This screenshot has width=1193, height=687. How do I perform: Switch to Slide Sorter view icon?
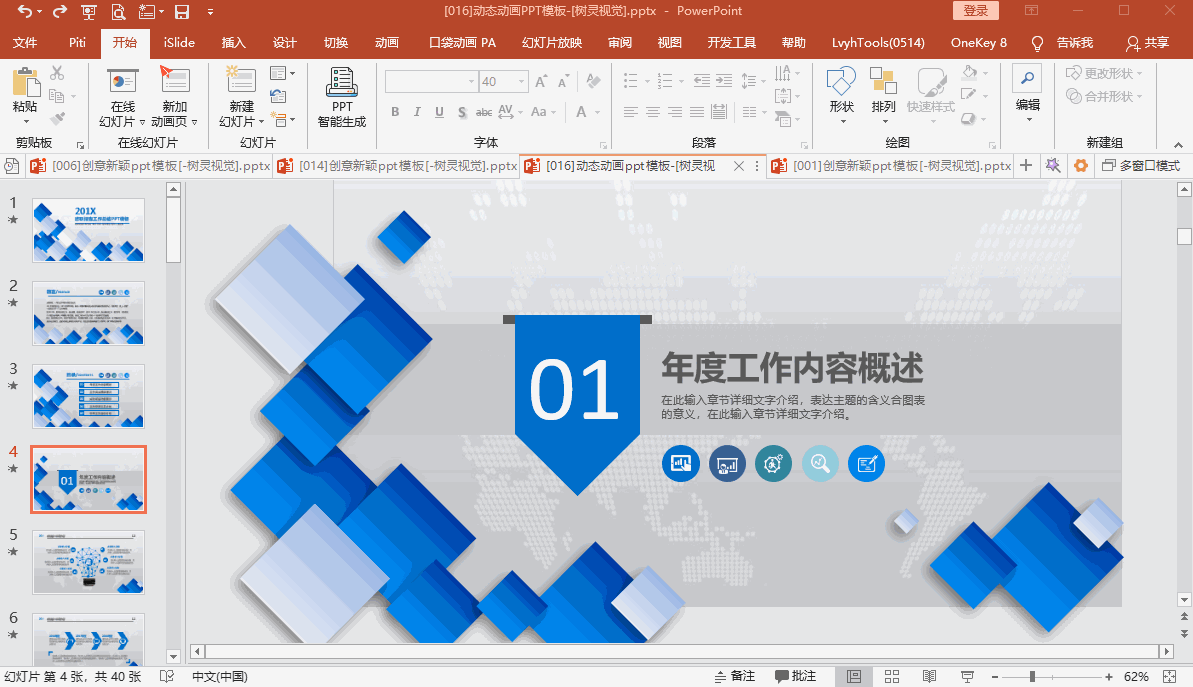(x=892, y=676)
